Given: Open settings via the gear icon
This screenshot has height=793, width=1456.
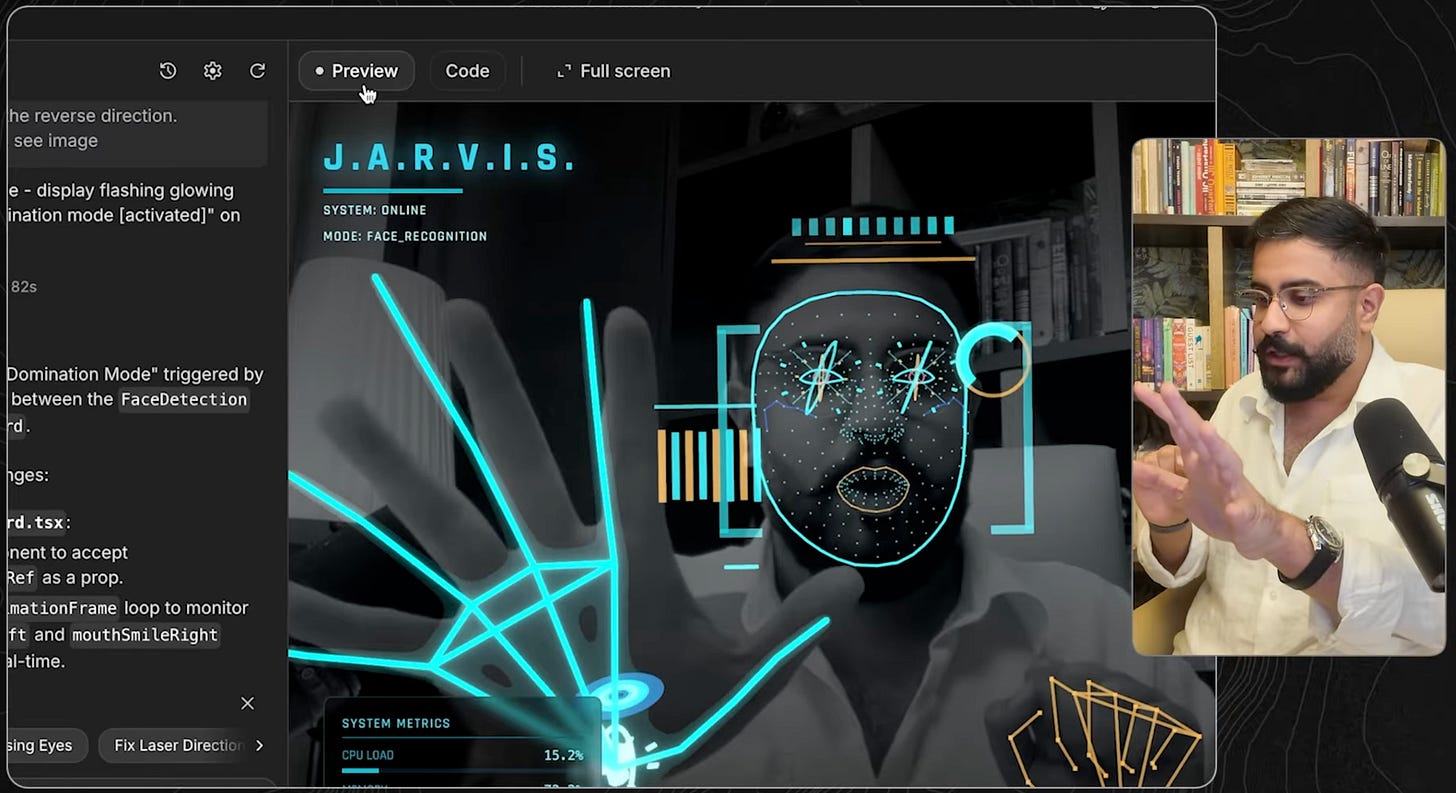Looking at the screenshot, I should pos(212,71).
